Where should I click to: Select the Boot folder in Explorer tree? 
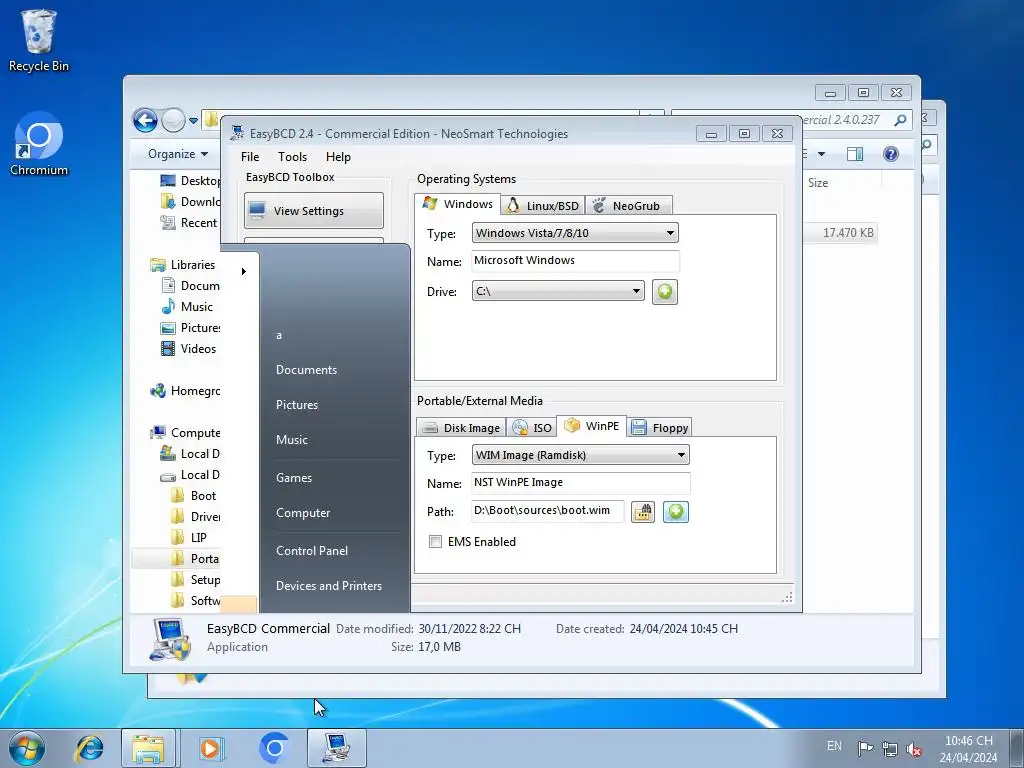(x=194, y=496)
